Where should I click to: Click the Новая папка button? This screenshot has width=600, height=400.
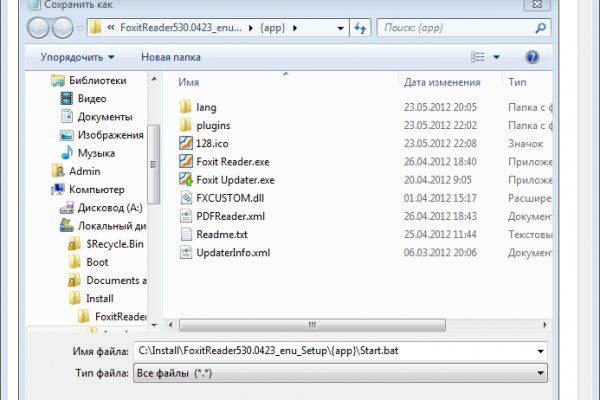click(x=169, y=57)
